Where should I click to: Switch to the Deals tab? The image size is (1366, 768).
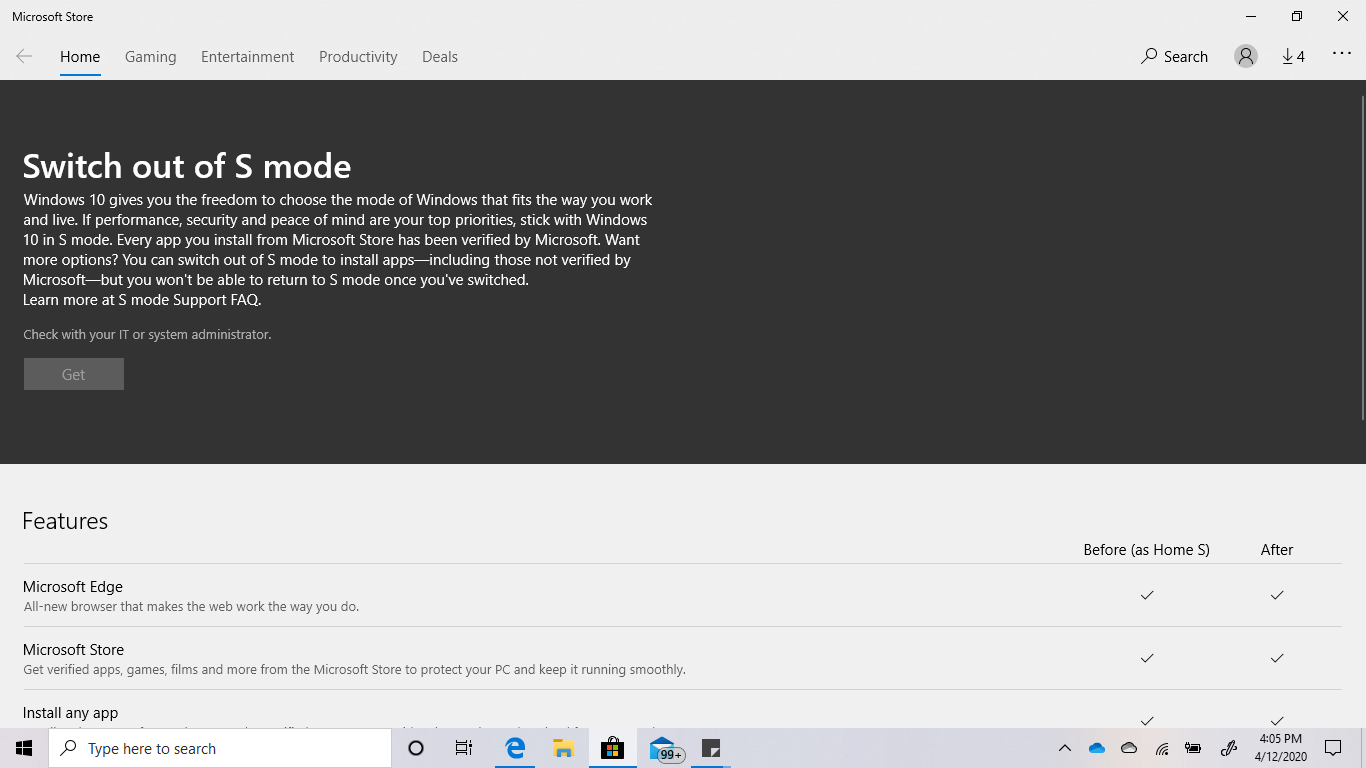(440, 57)
